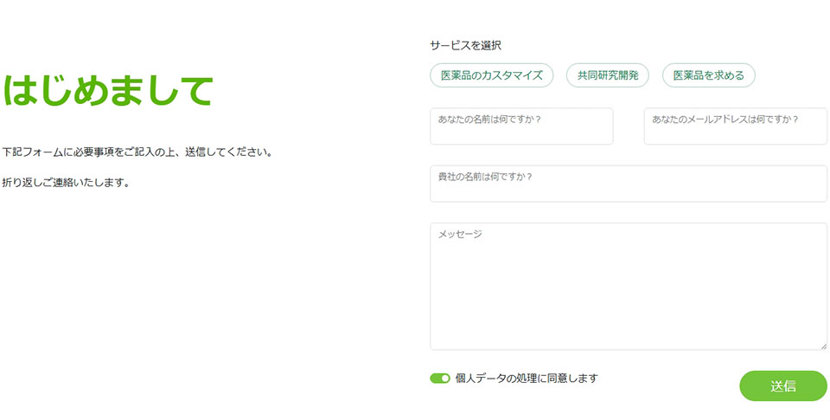The image size is (830, 420).
Task: Click the 折り返しご連絡いたします text line
Action: point(66,183)
